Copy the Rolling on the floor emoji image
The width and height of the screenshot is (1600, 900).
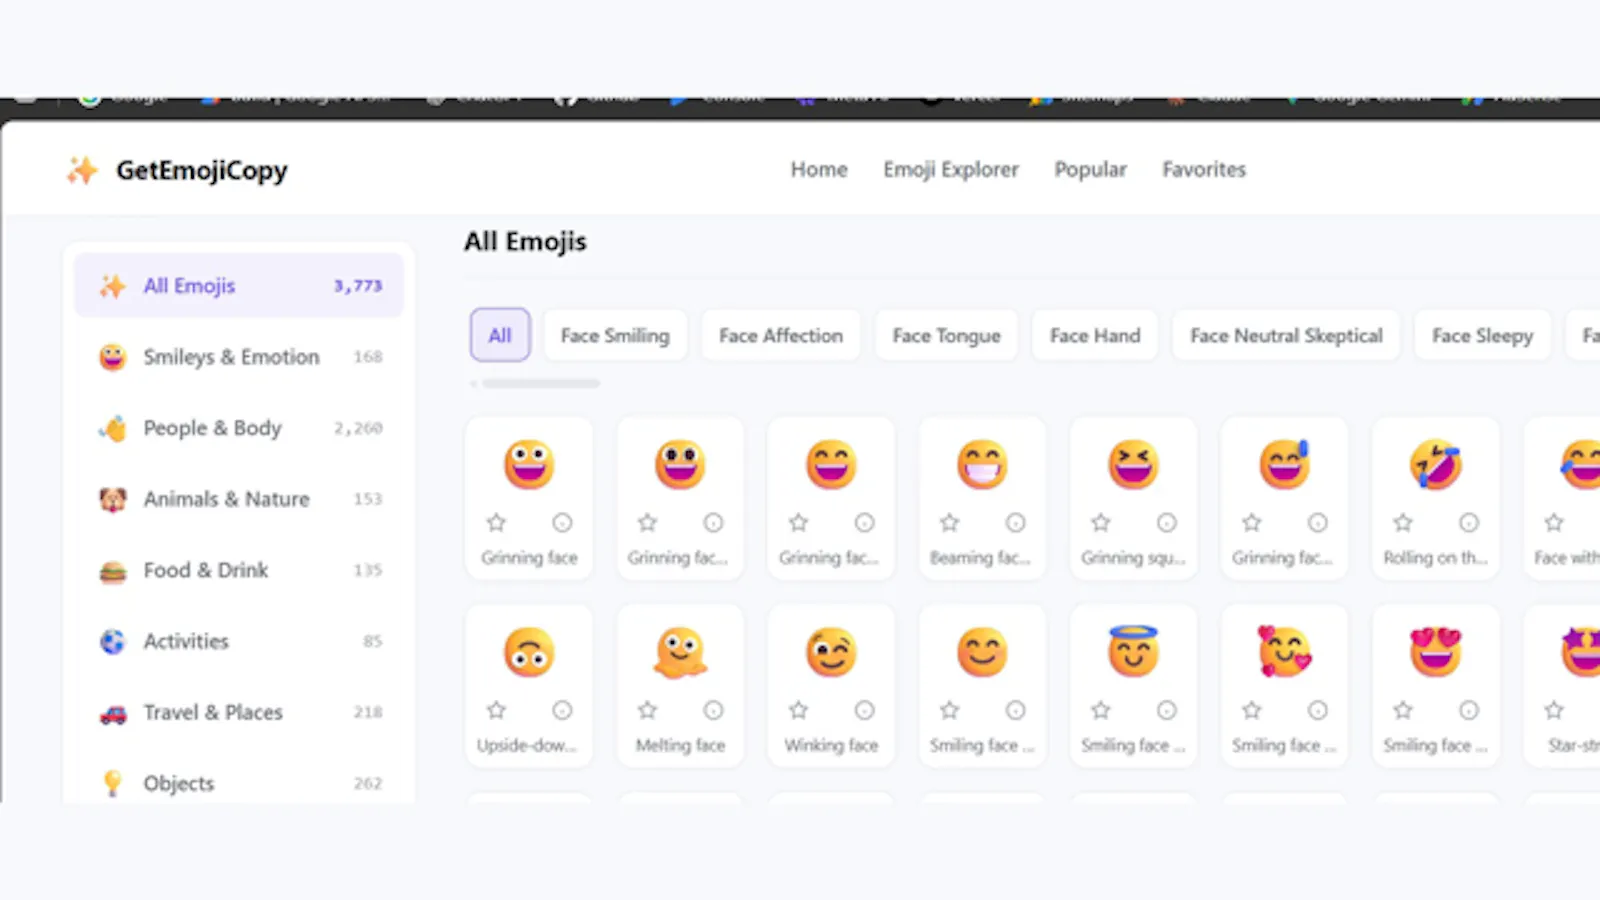[1435, 464]
